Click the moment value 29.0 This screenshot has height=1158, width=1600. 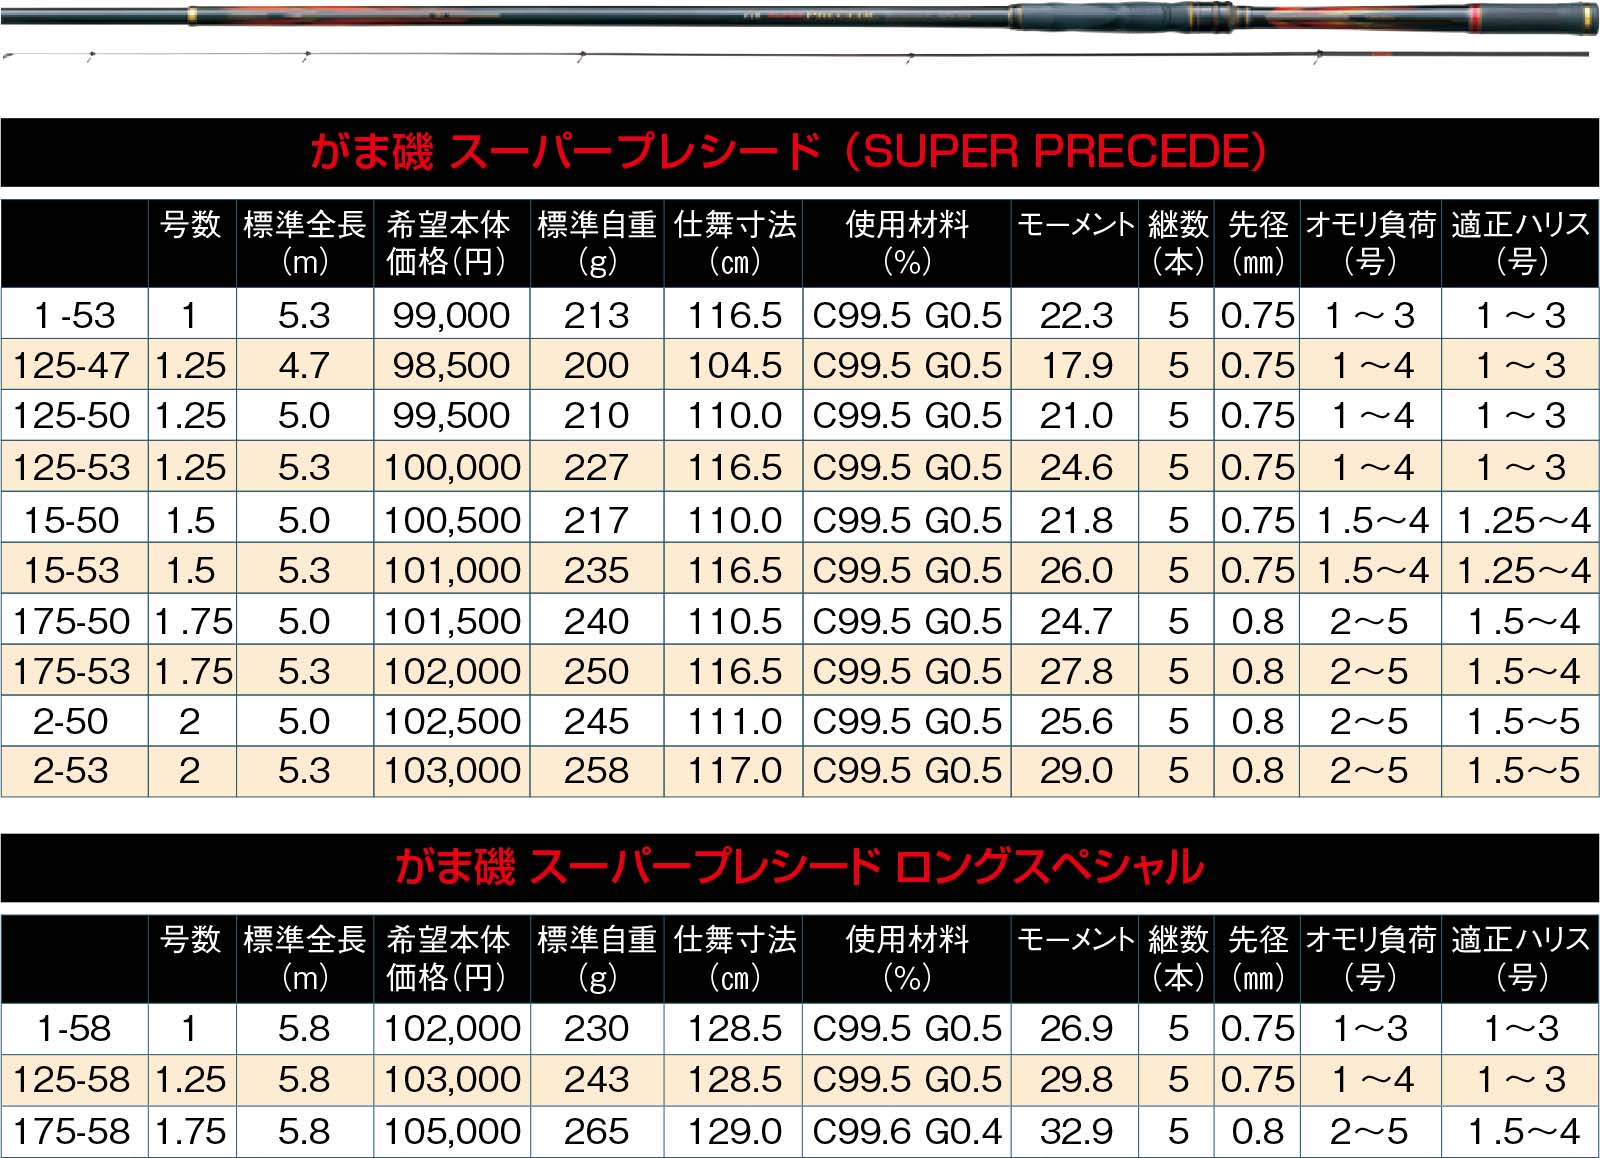coord(1076,770)
